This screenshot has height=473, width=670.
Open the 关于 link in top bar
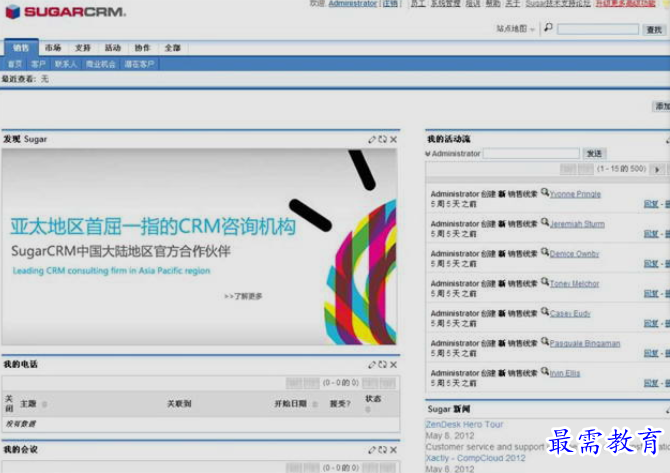coord(513,3)
